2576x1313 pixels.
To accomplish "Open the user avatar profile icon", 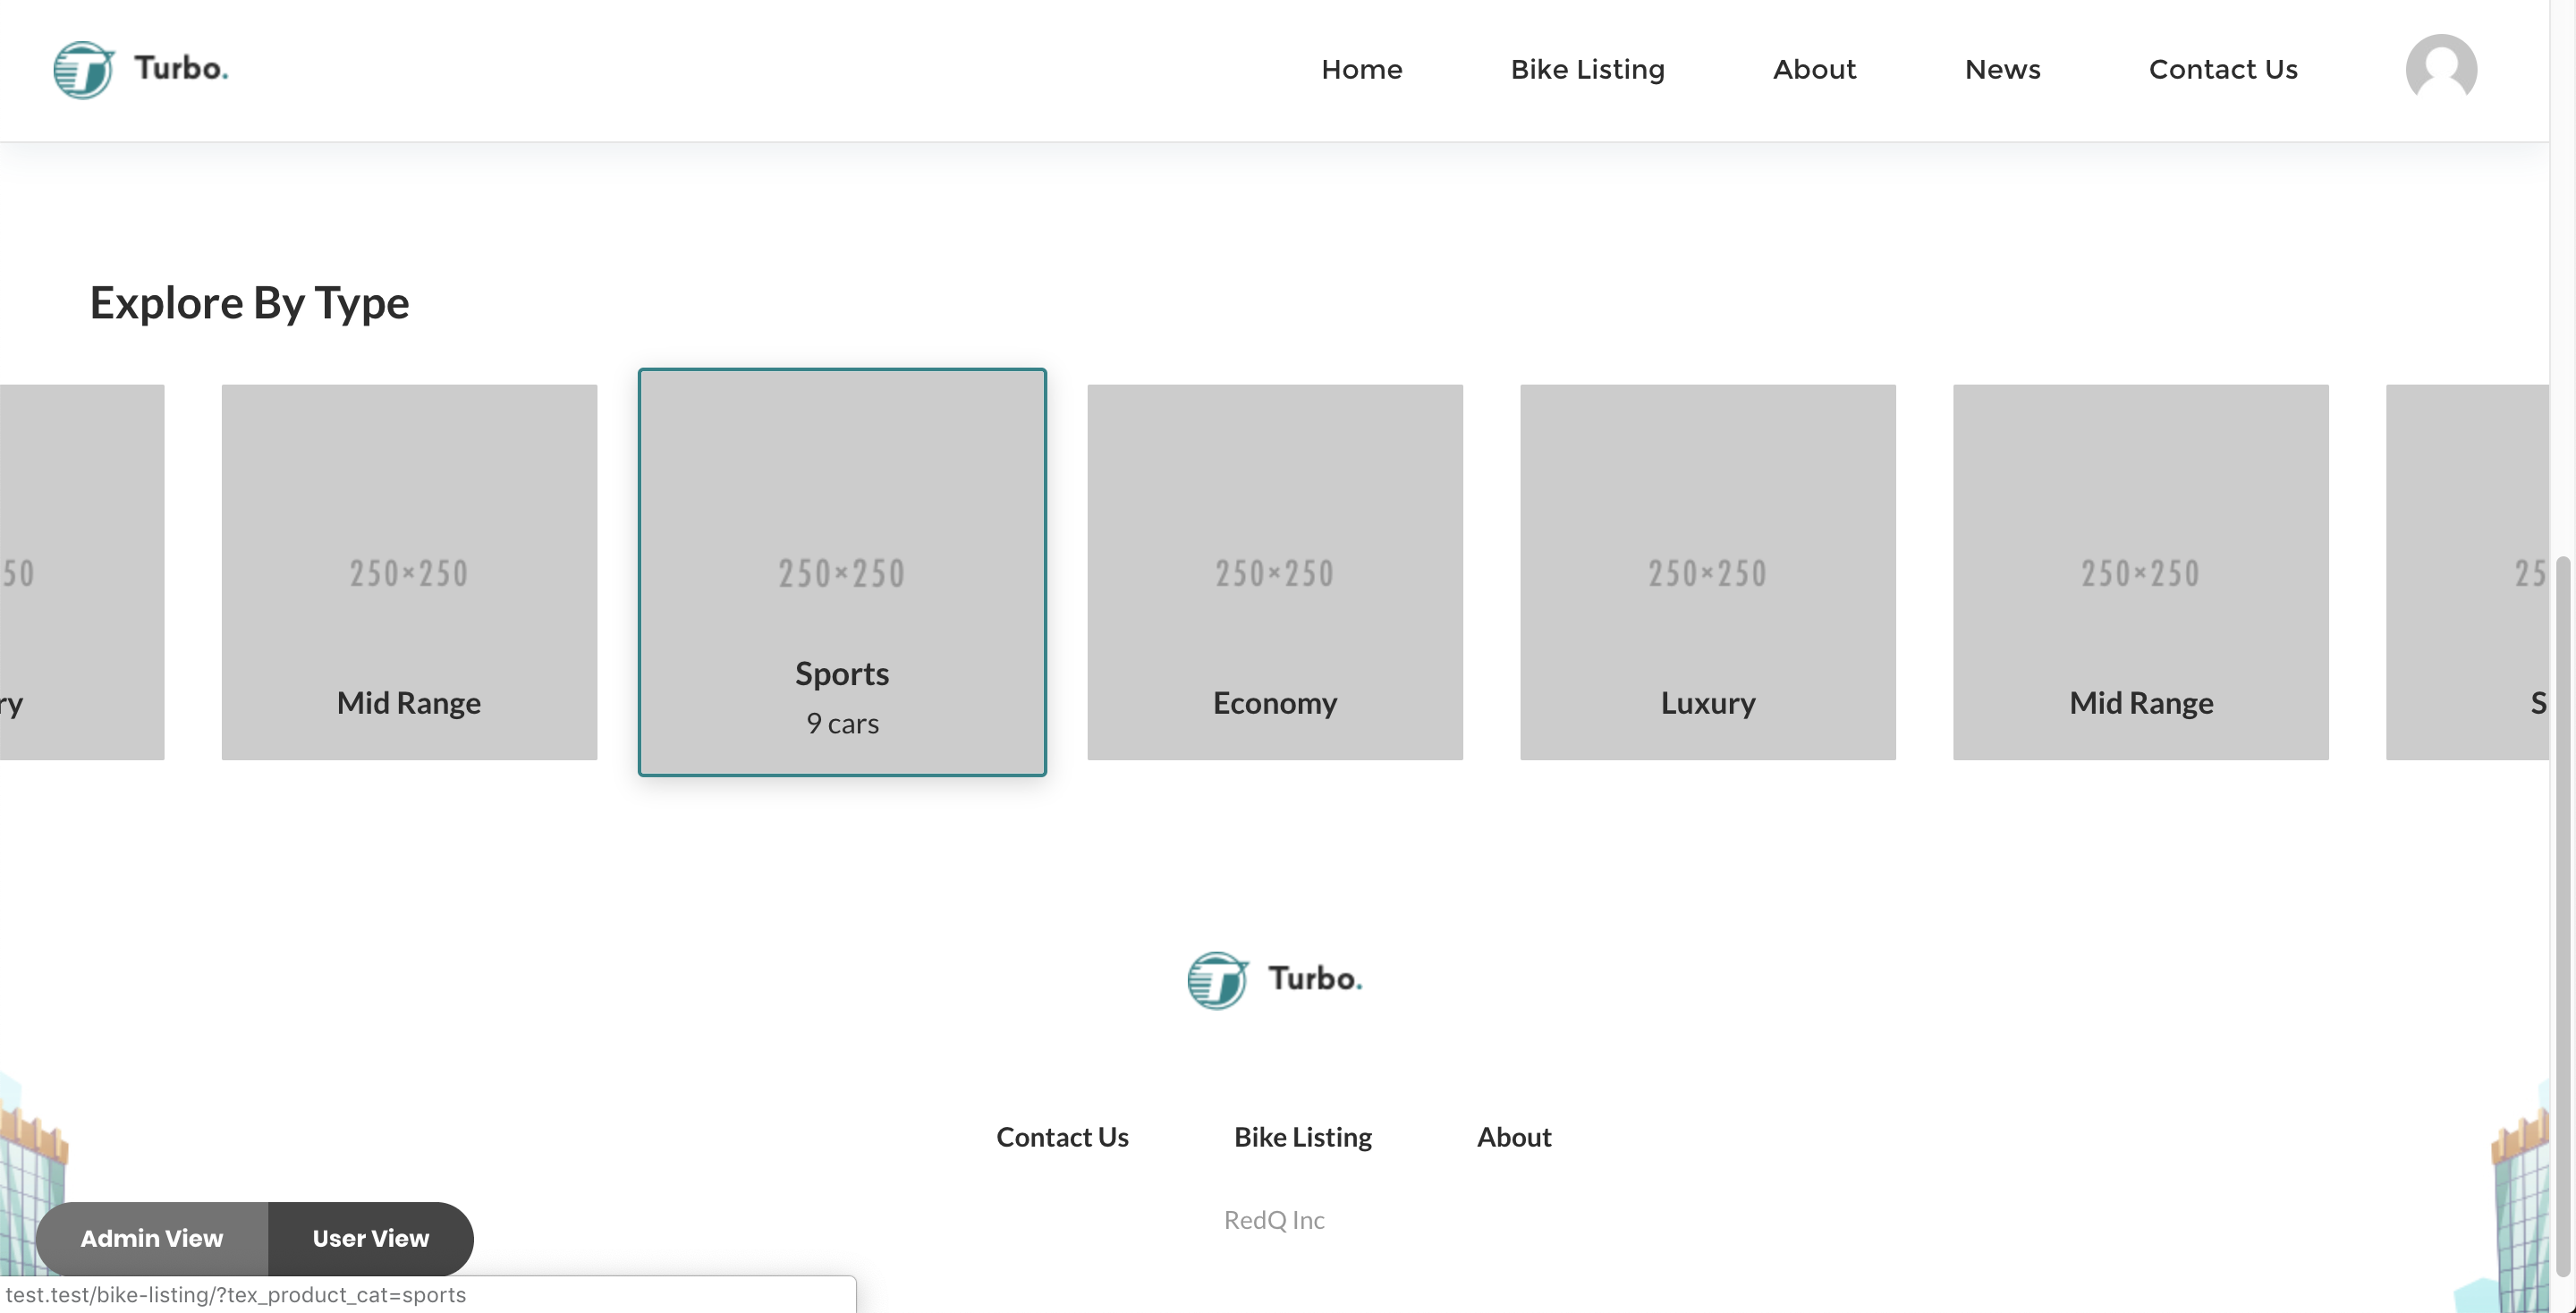I will pos(2440,69).
